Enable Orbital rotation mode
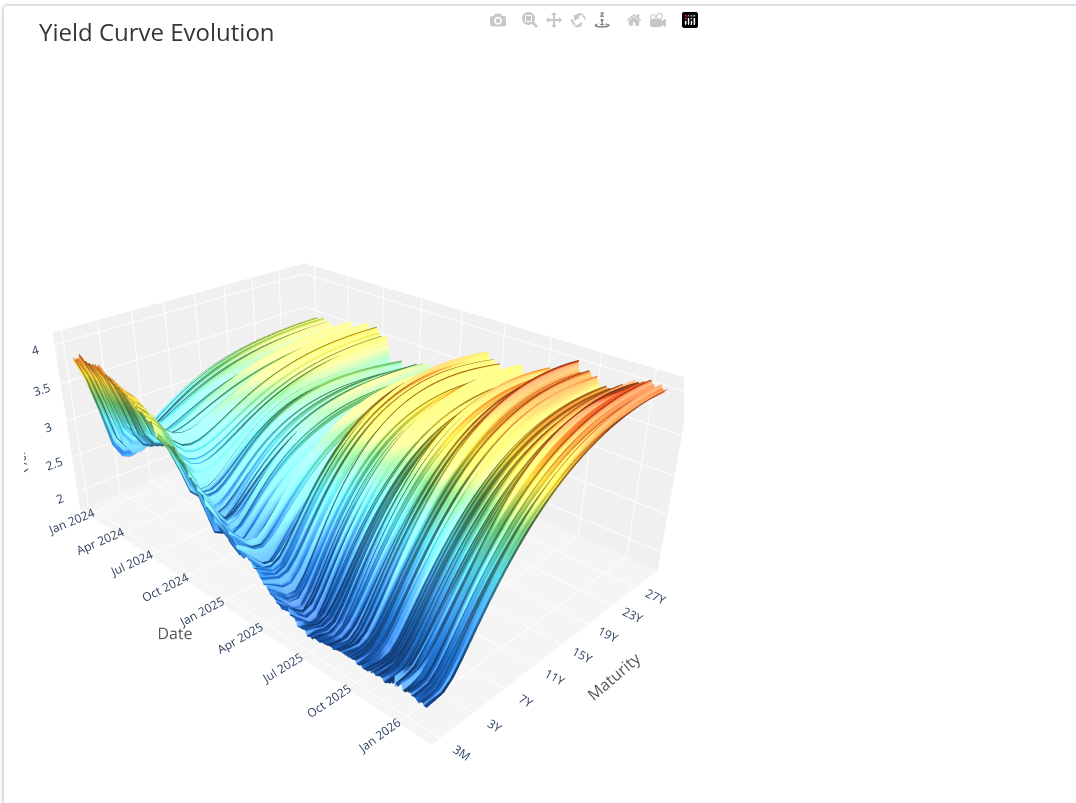 (x=577, y=20)
